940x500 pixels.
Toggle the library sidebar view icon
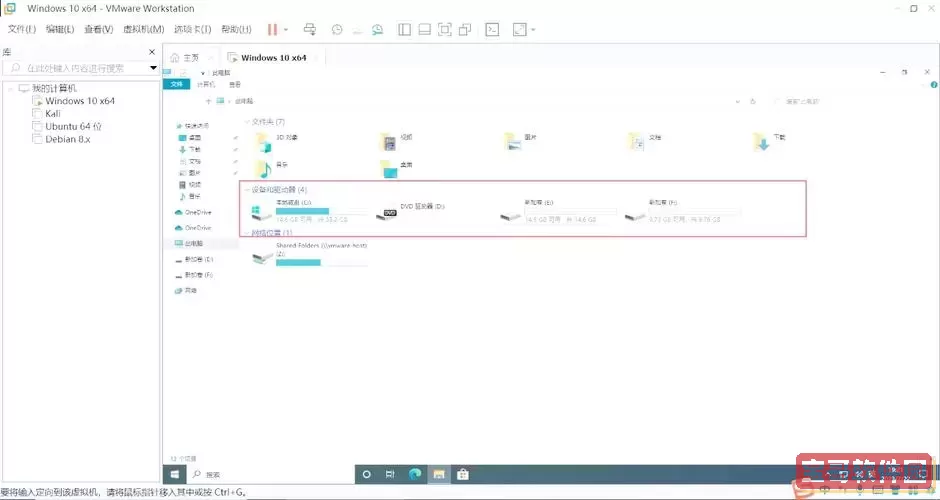click(405, 29)
